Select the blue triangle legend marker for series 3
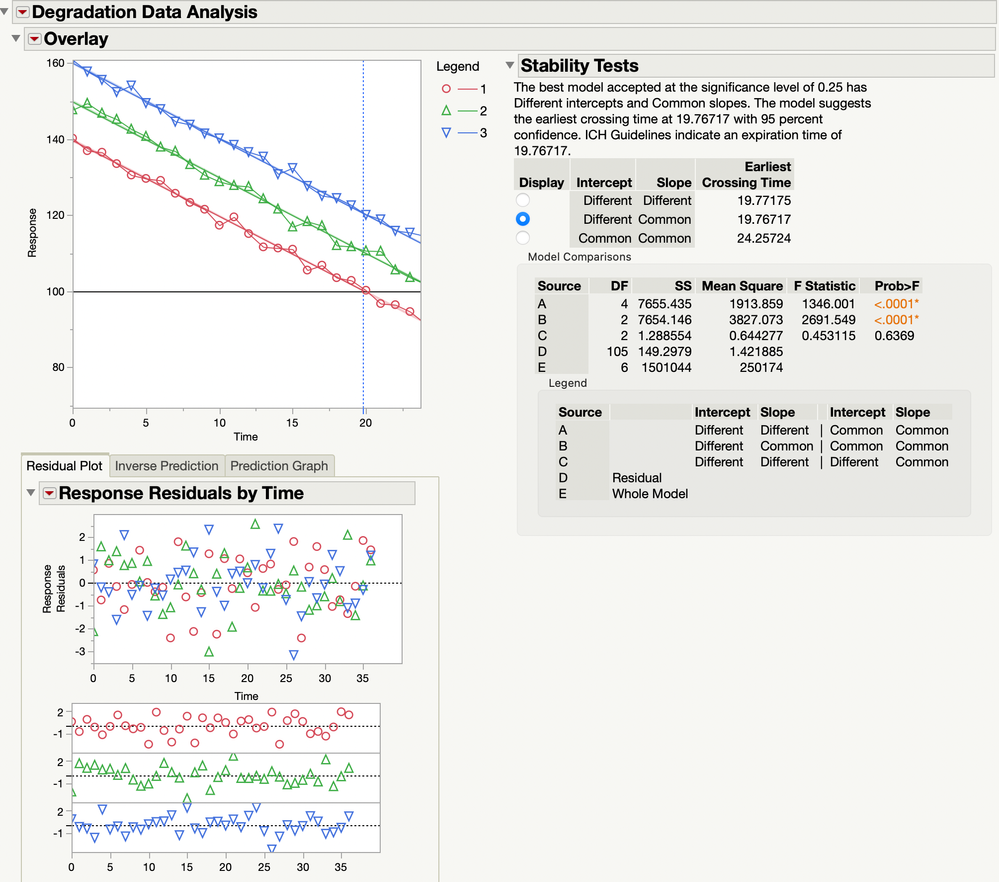The width and height of the screenshot is (999, 882). click(x=447, y=131)
